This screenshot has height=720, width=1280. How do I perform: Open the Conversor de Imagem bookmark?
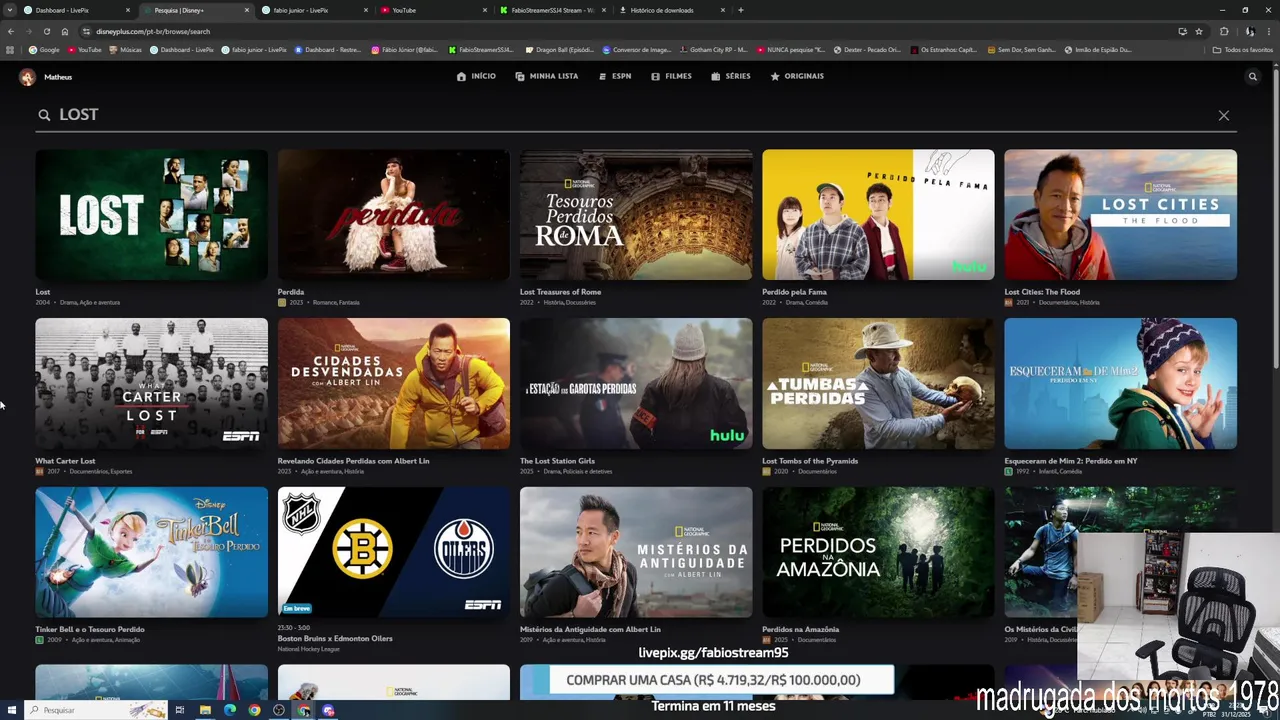[636, 49]
